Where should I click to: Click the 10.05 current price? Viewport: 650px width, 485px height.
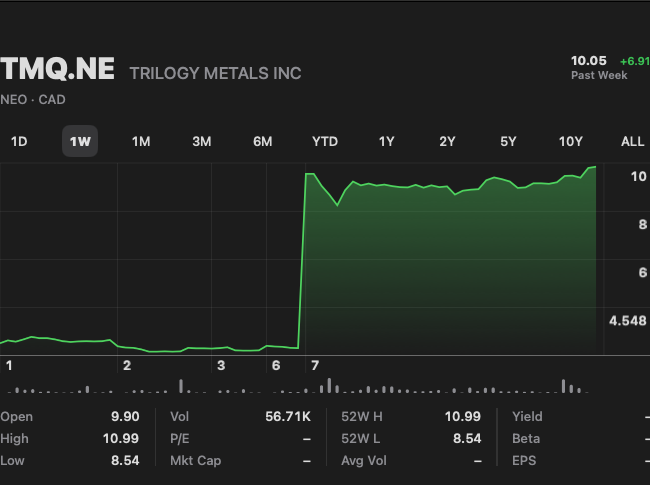589,61
